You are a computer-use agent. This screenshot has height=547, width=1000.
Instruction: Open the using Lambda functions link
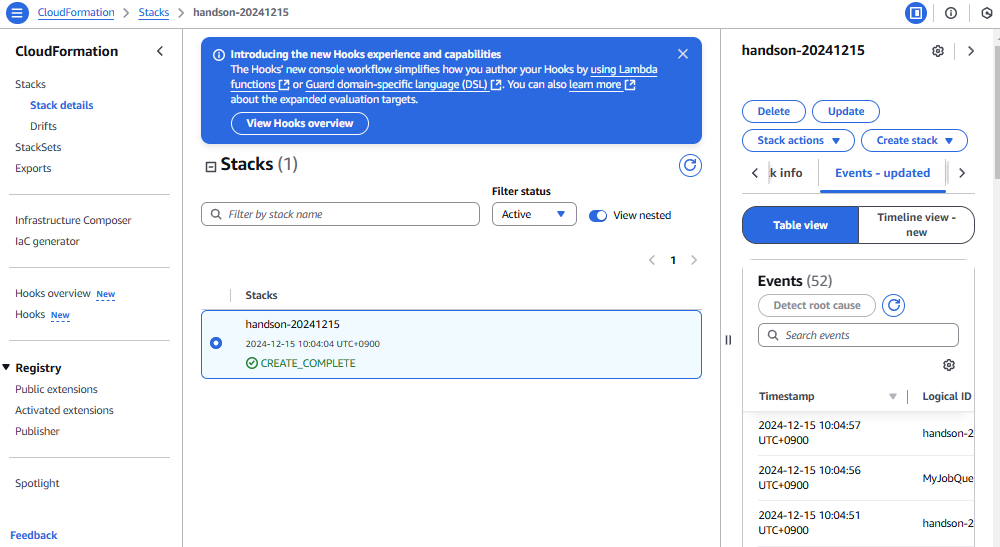point(624,69)
